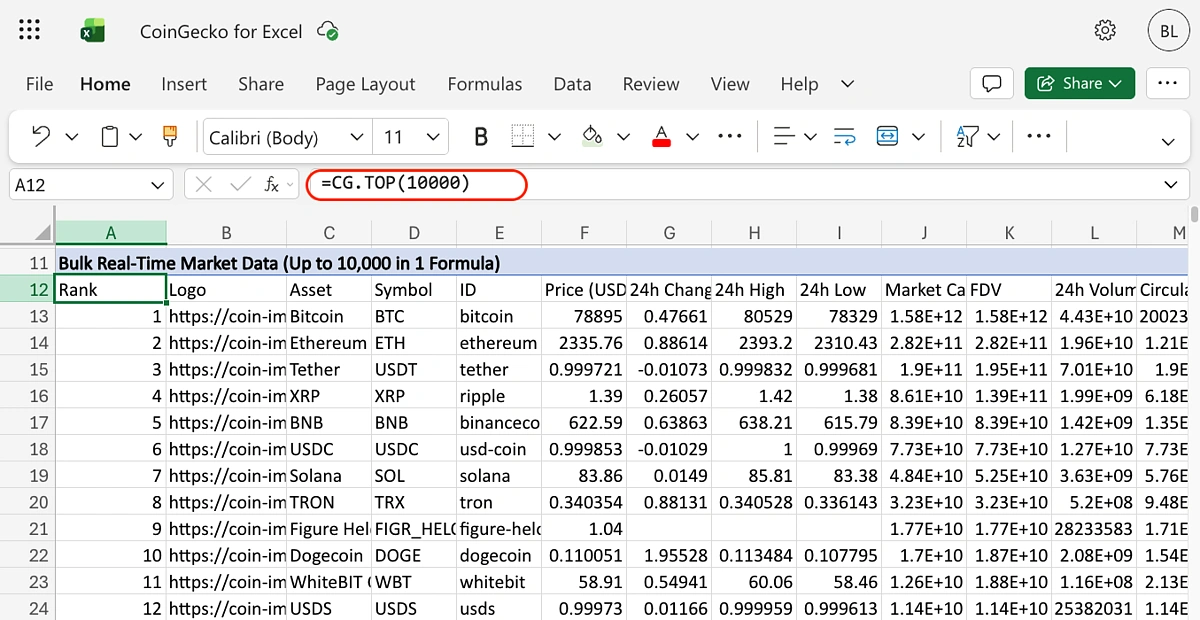The image size is (1200, 620).
Task: Open more font options ellipsis
Action: point(730,136)
